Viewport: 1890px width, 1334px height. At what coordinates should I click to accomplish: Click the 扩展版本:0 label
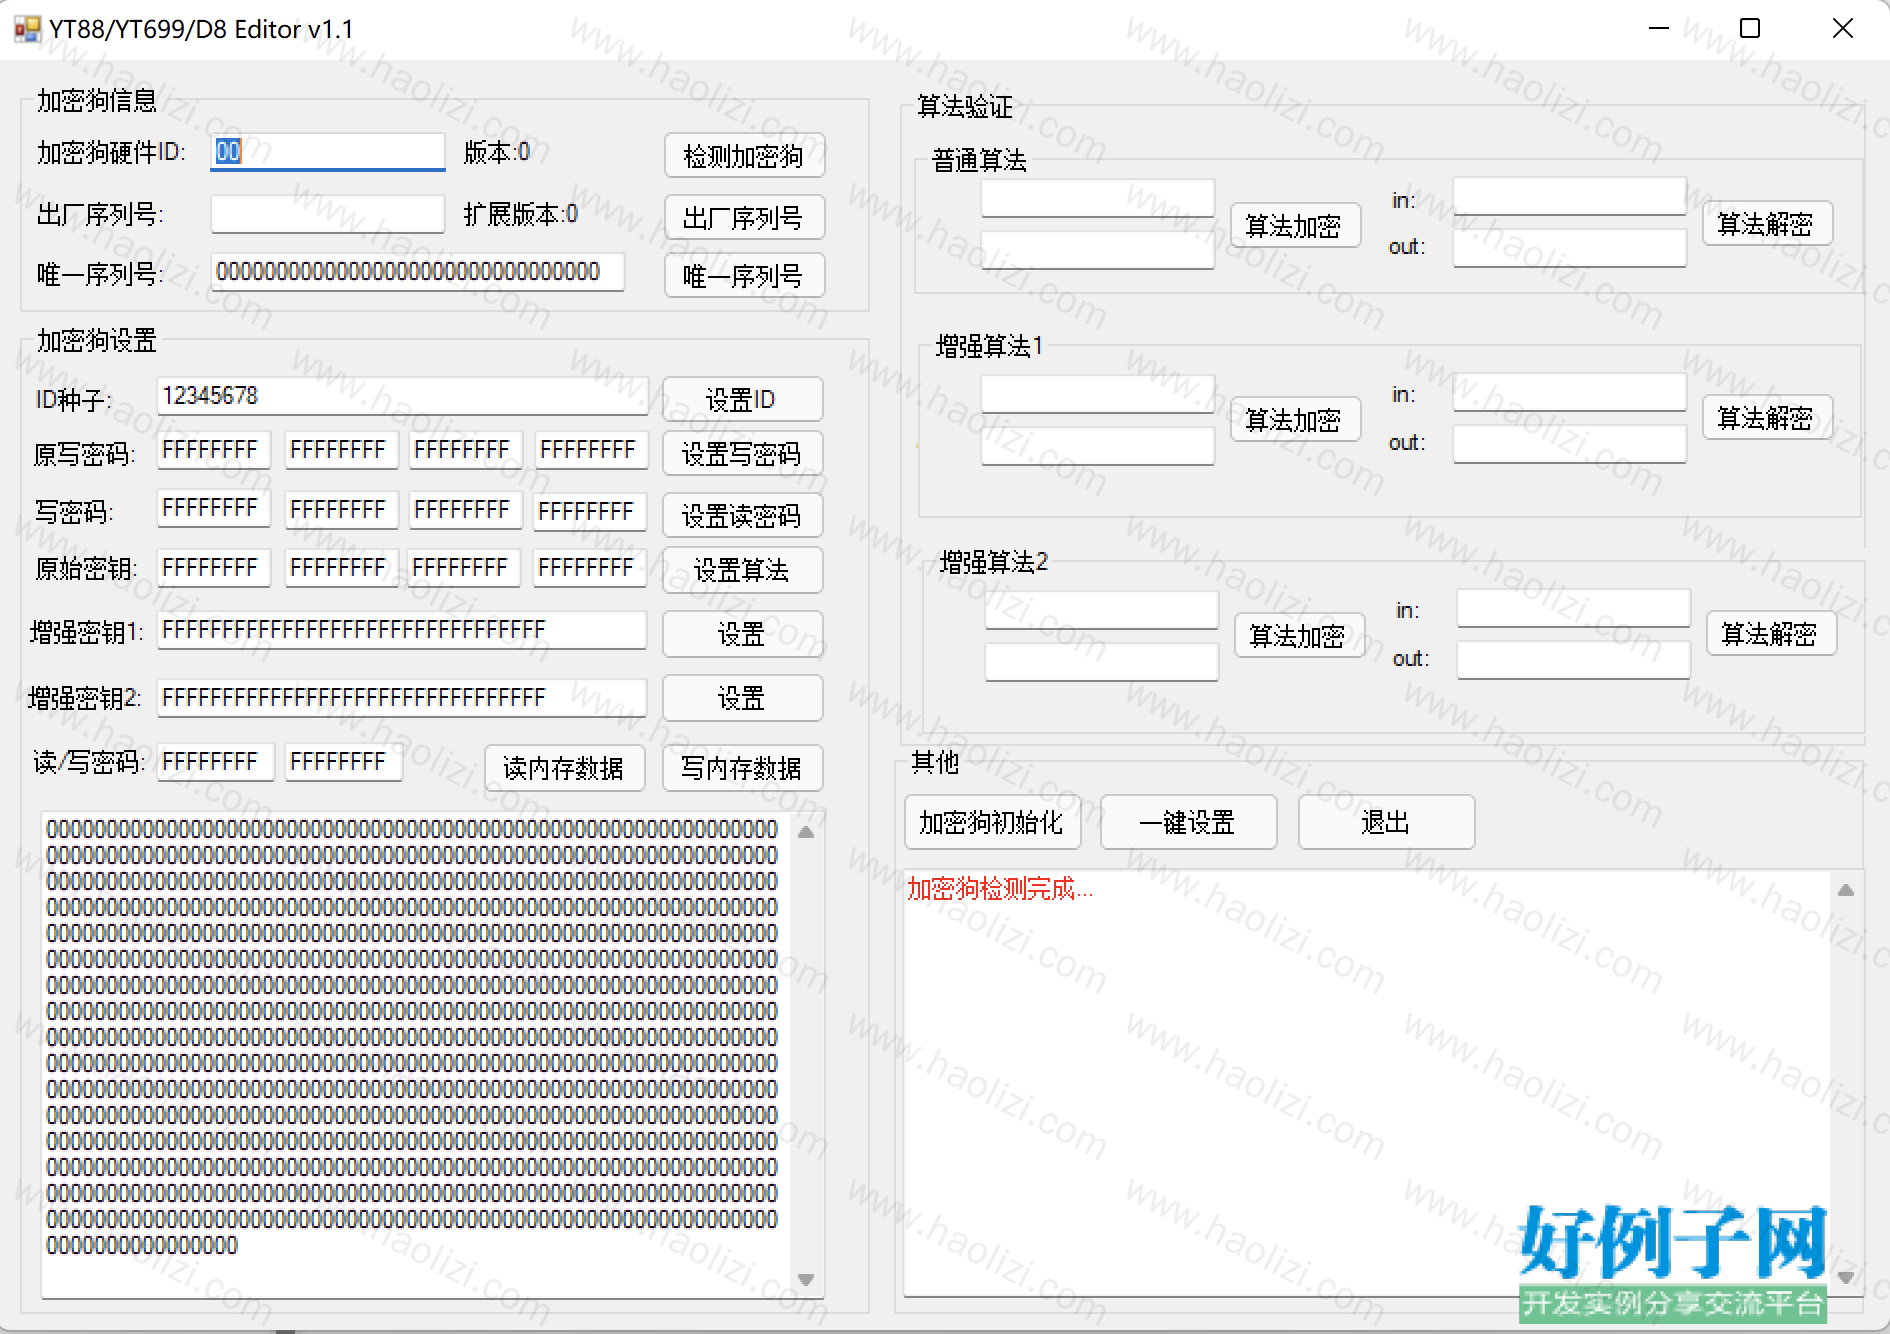coord(521,214)
